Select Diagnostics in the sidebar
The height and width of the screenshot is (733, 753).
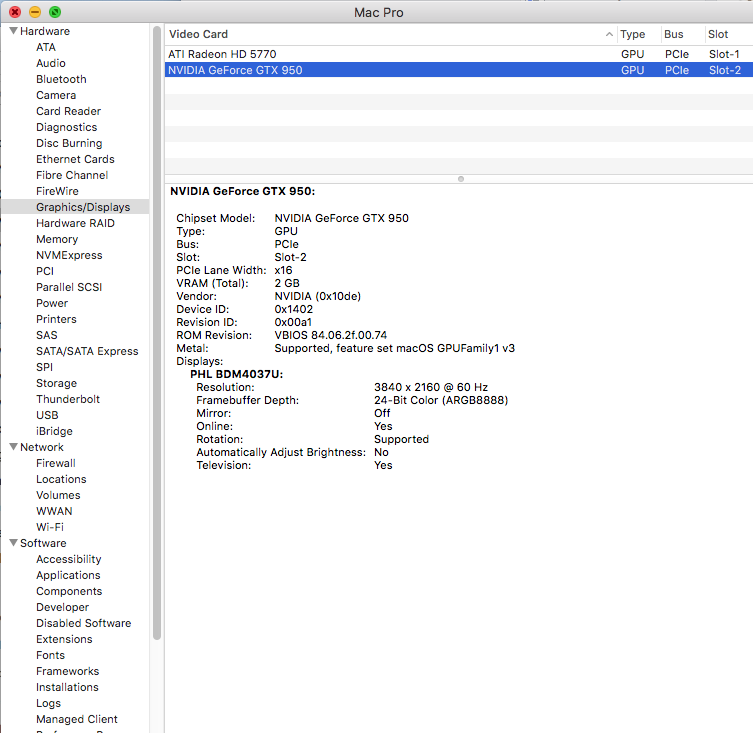(x=66, y=127)
